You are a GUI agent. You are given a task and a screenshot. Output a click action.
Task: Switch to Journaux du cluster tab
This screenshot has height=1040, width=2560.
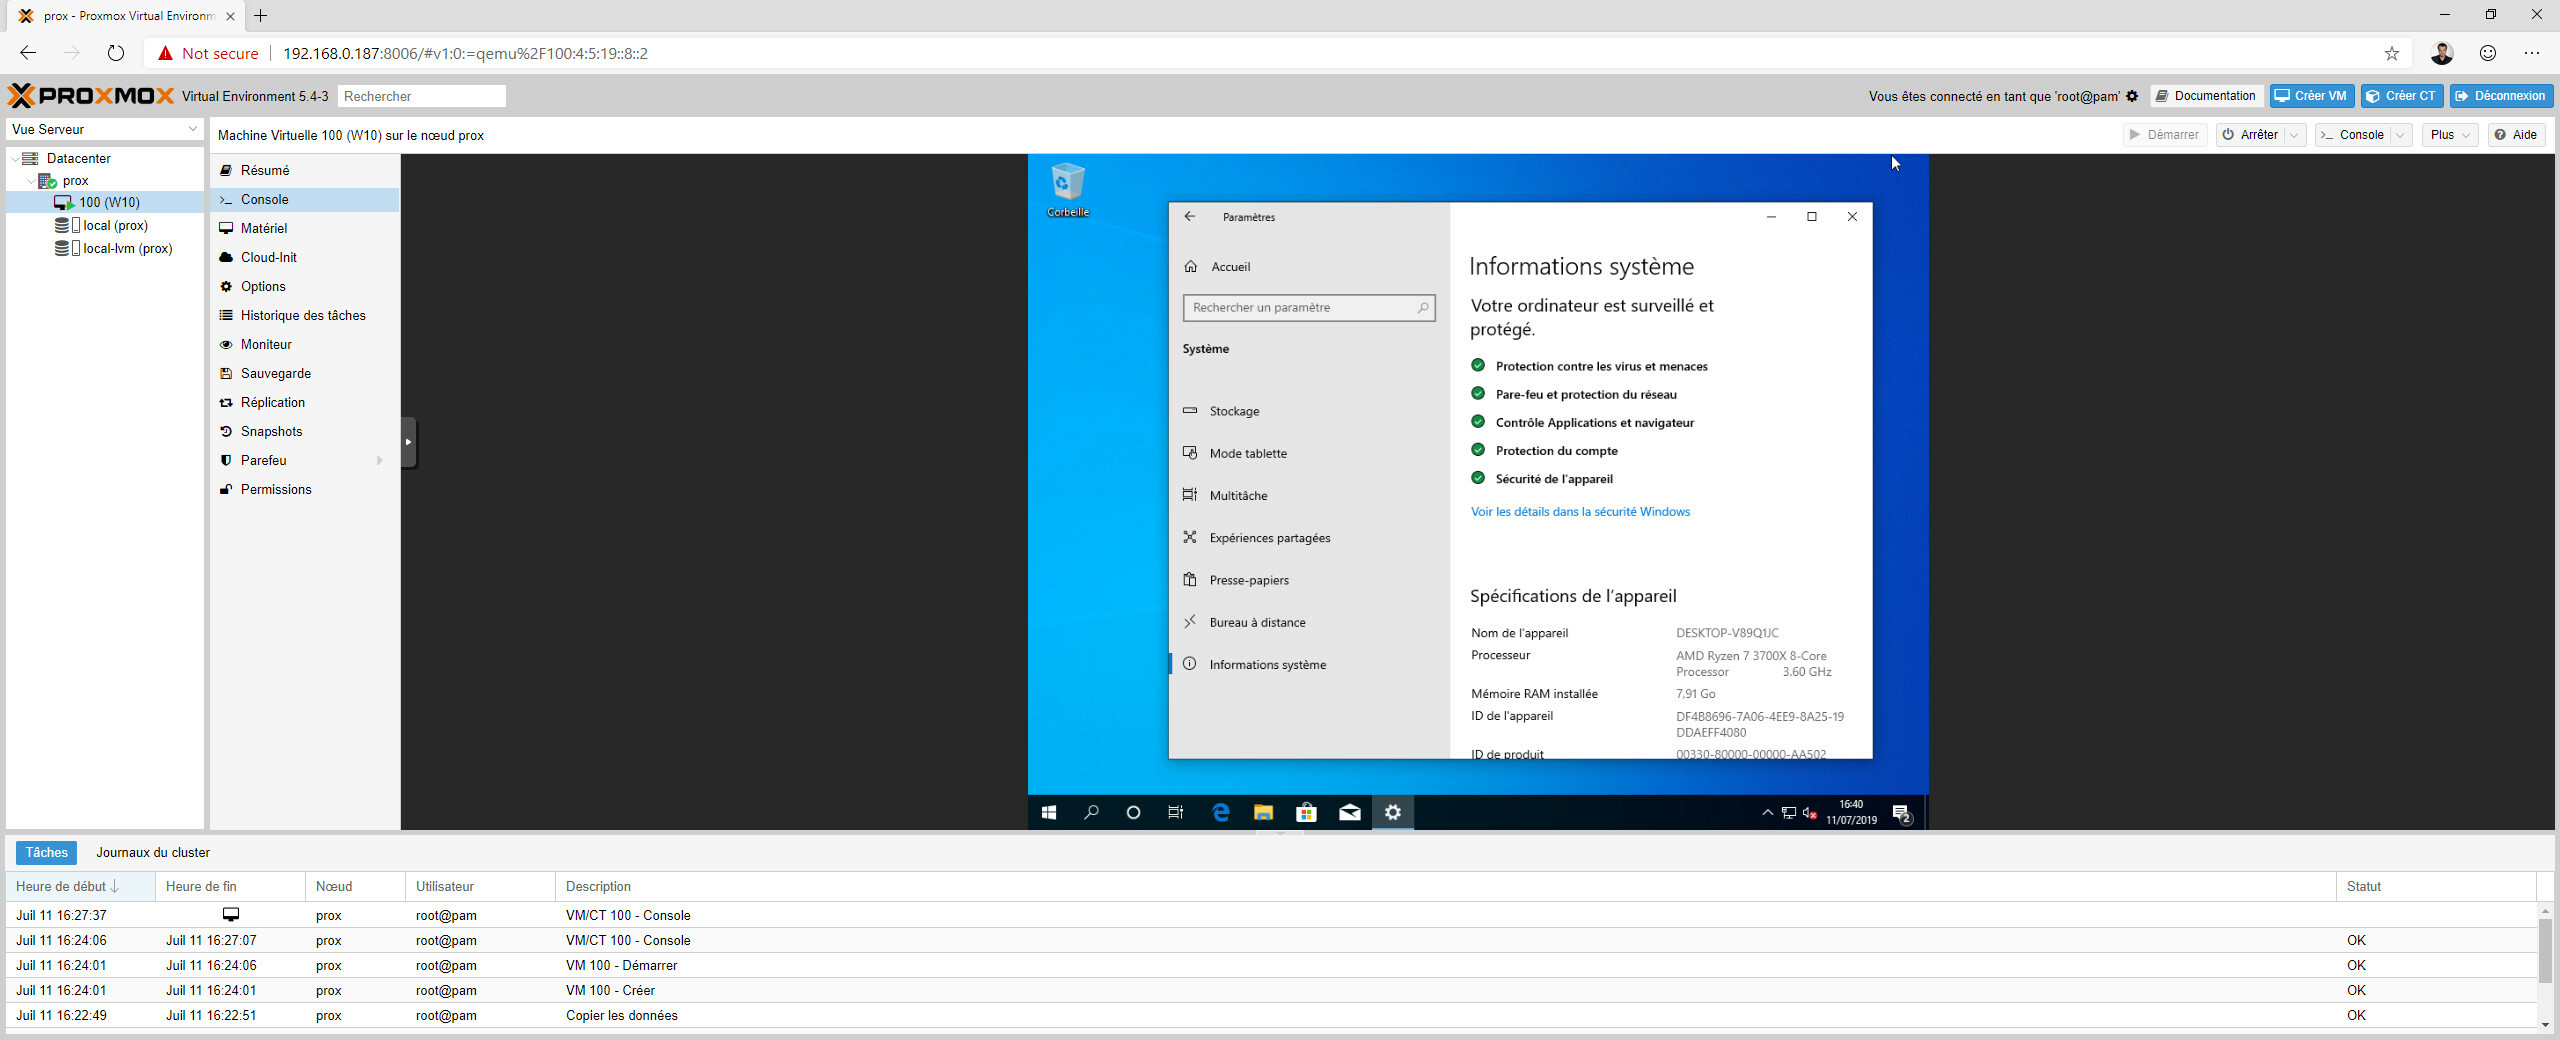[x=153, y=852]
